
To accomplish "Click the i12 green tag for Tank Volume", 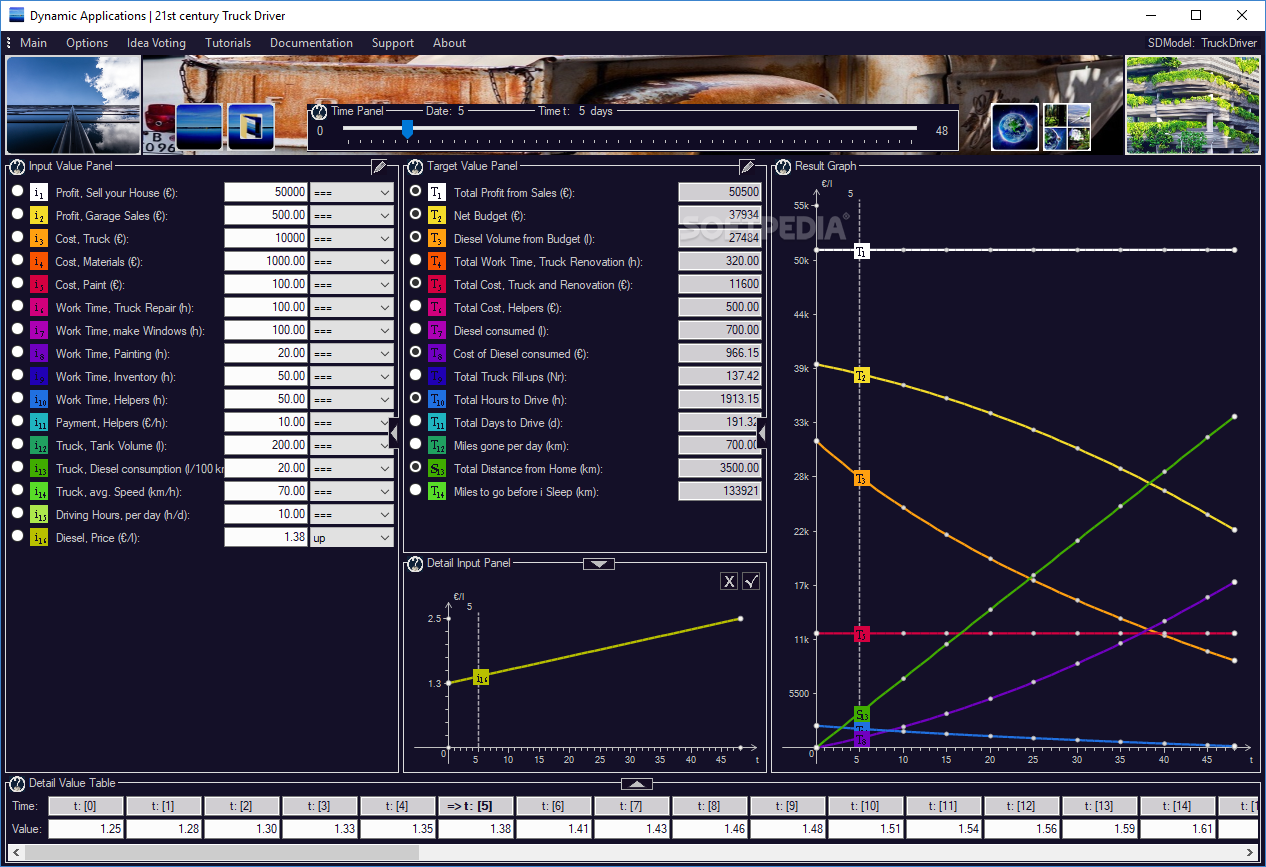I will (38, 445).
